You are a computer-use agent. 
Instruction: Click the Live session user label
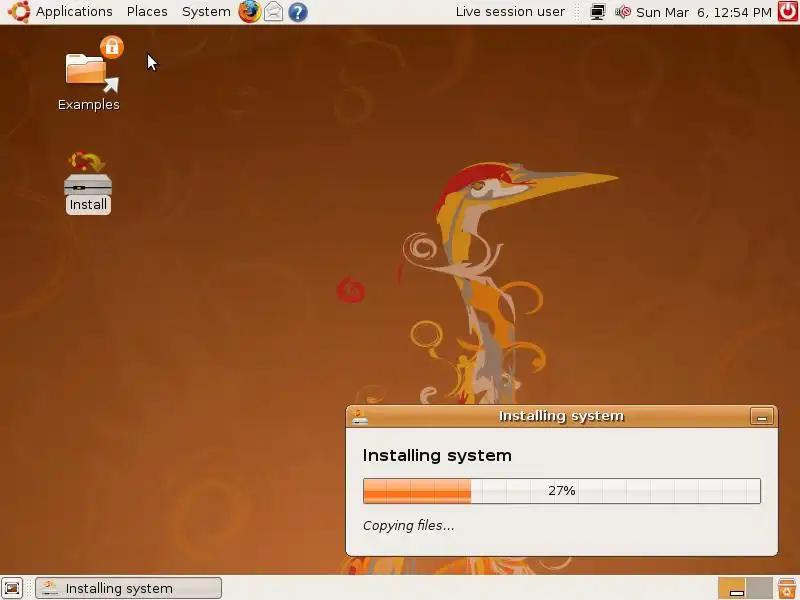[510, 12]
